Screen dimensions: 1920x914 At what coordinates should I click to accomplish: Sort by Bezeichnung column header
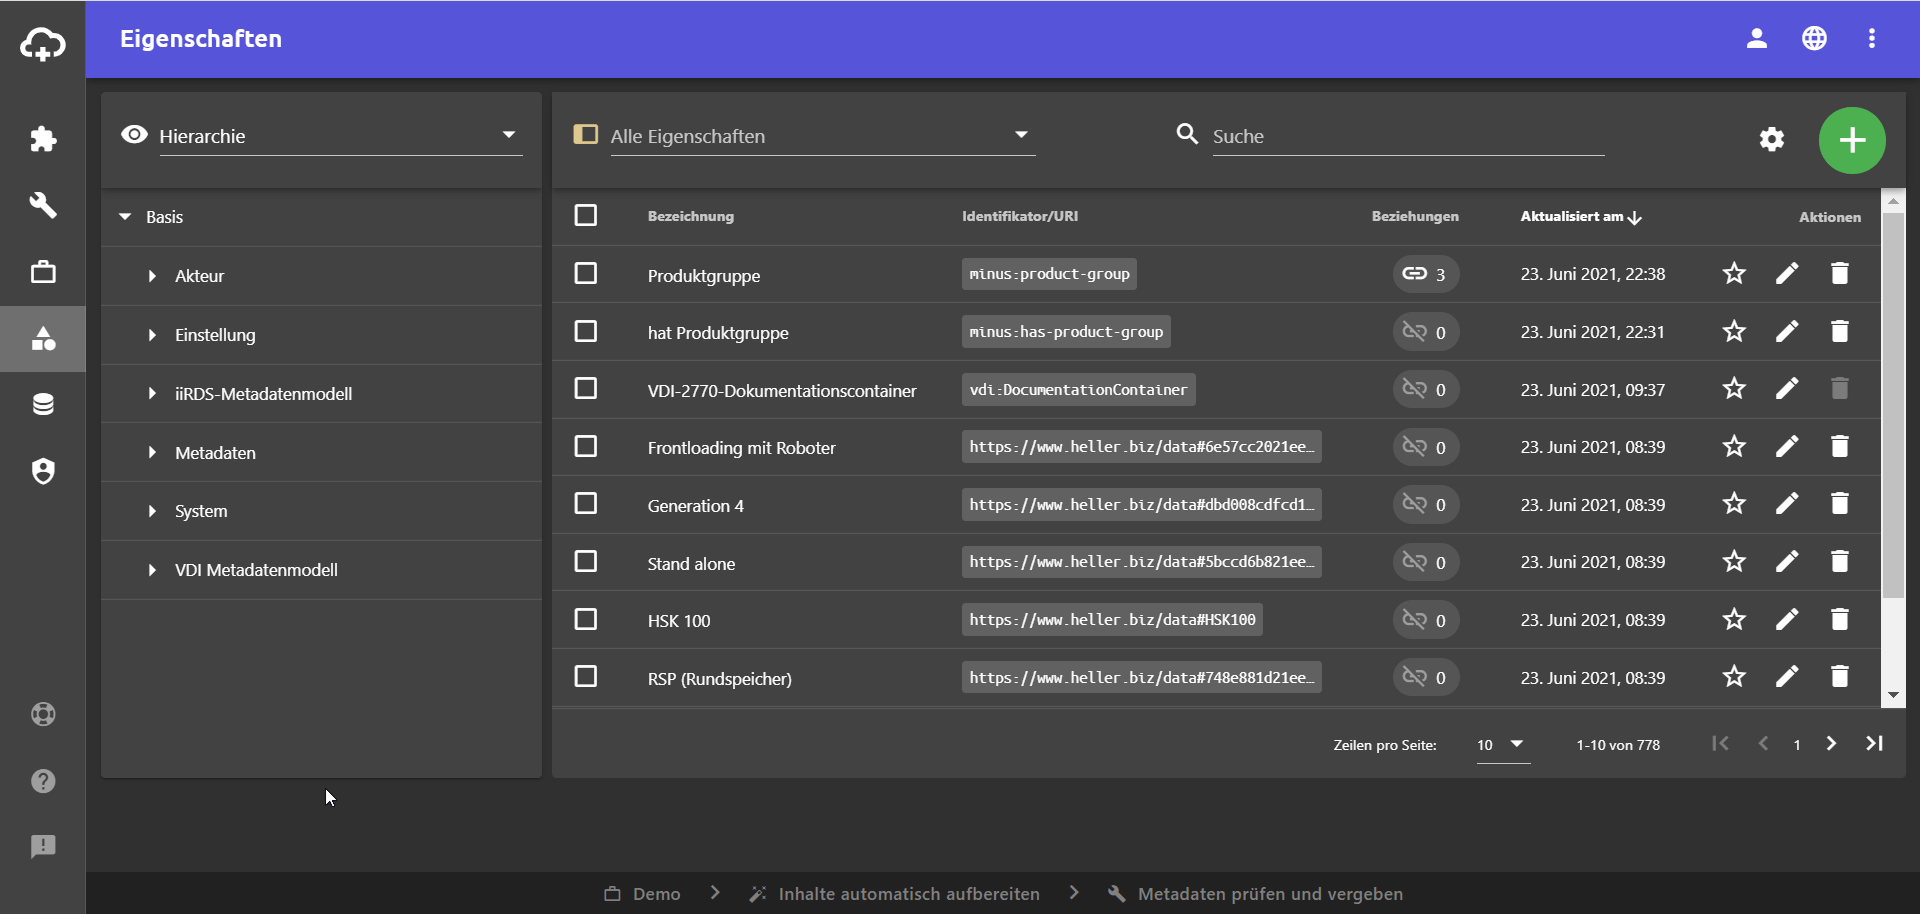(x=690, y=216)
